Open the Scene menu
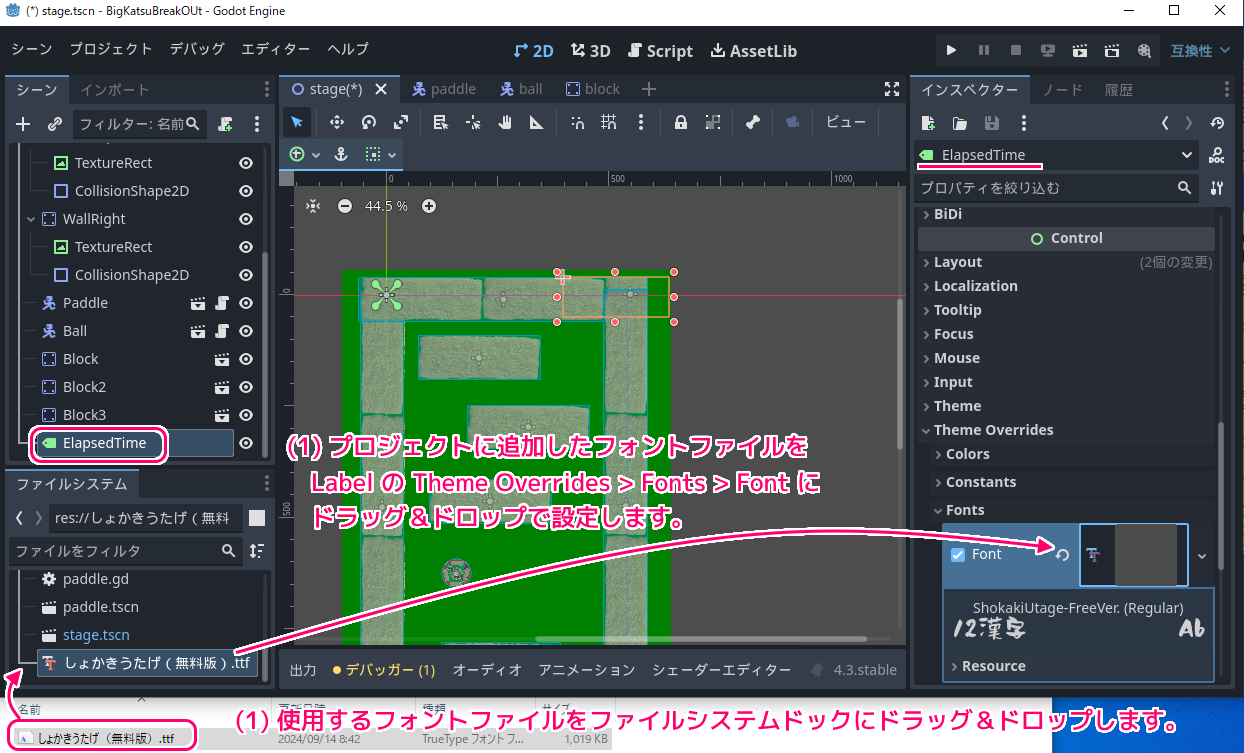 click(x=31, y=49)
